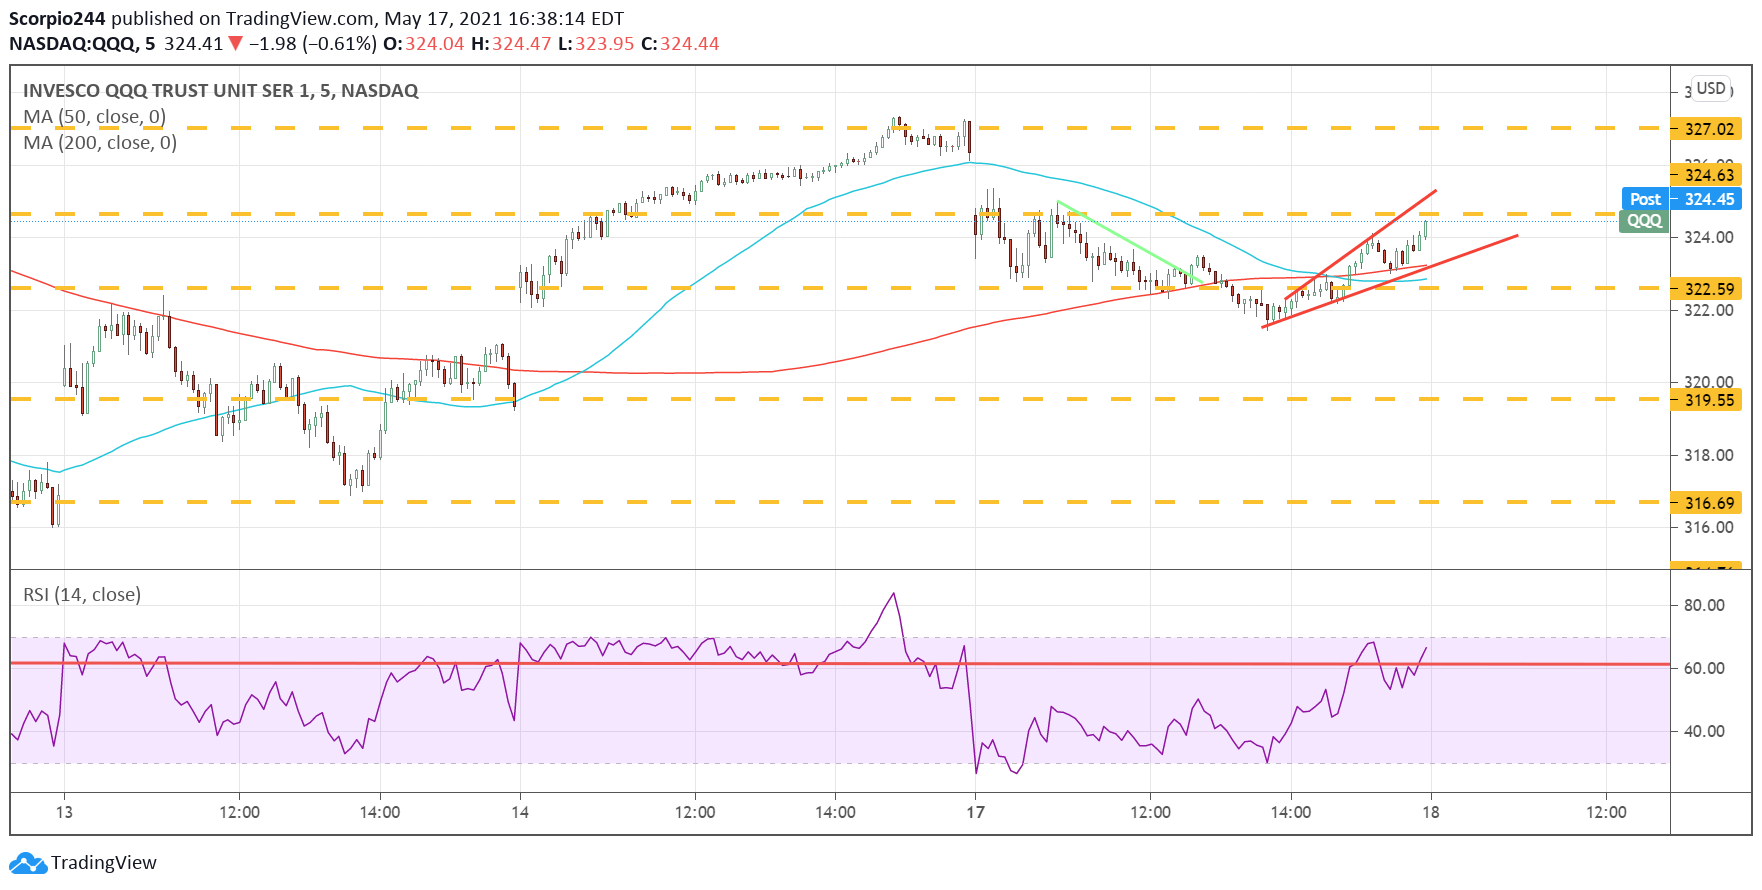Click the Scorpio244 author name
The width and height of the screenshot is (1762, 890).
click(57, 19)
